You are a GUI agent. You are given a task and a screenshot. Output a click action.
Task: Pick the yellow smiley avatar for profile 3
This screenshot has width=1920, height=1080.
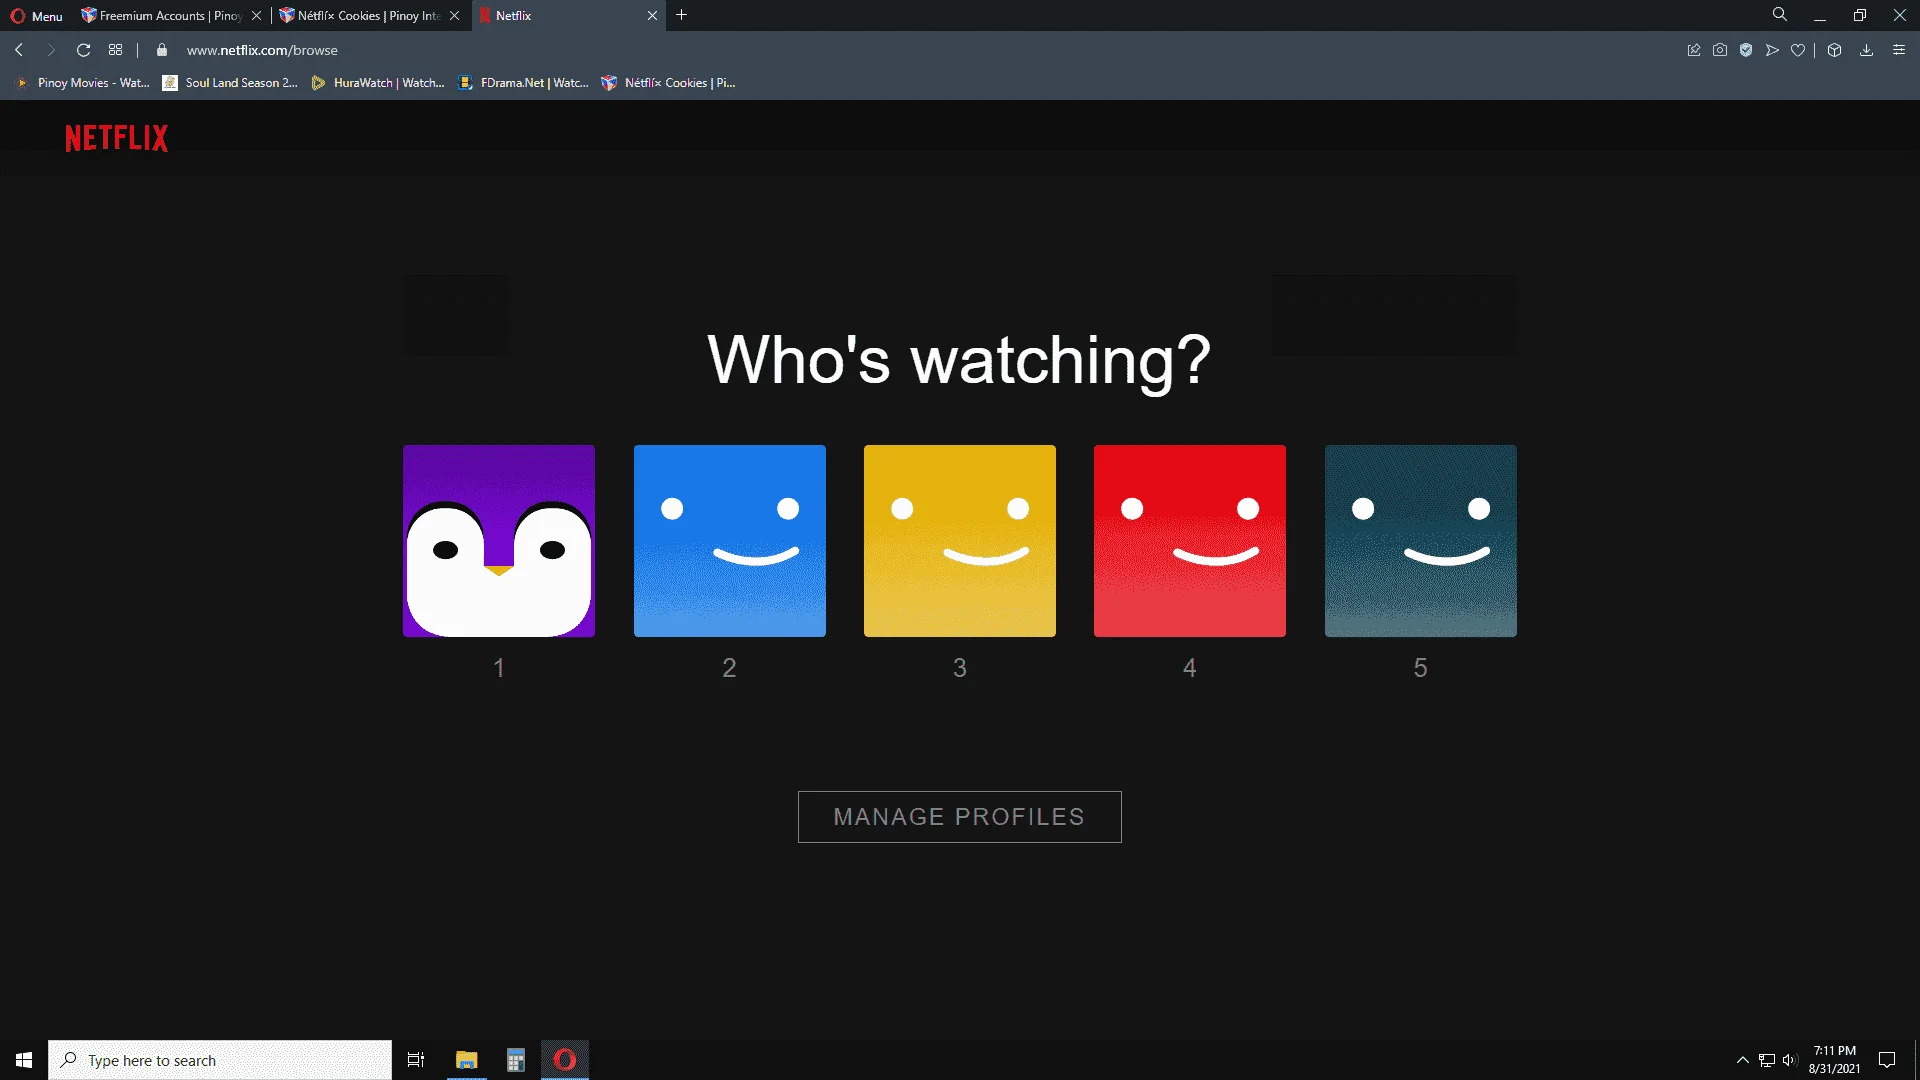click(960, 541)
